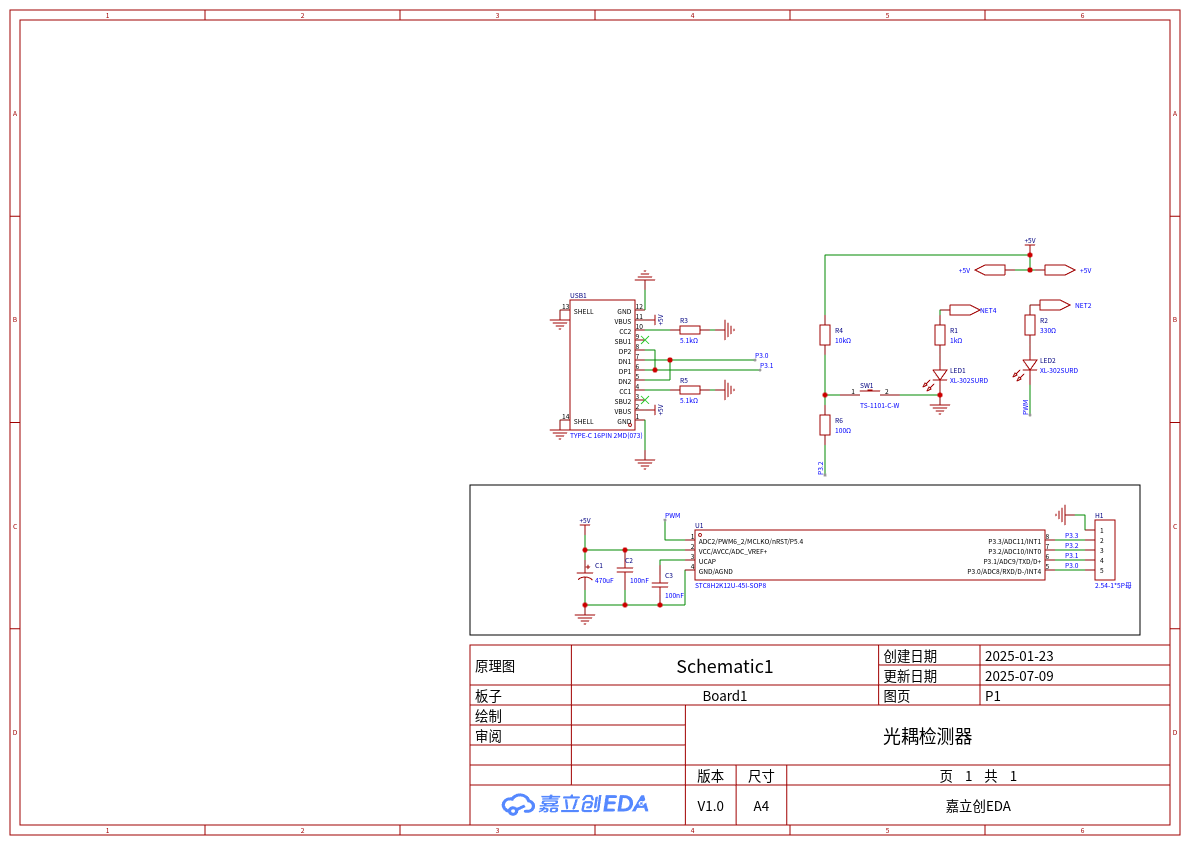This screenshot has height=845, width=1190.
Task: Click the JLCEDA logo in title block
Action: point(575,804)
